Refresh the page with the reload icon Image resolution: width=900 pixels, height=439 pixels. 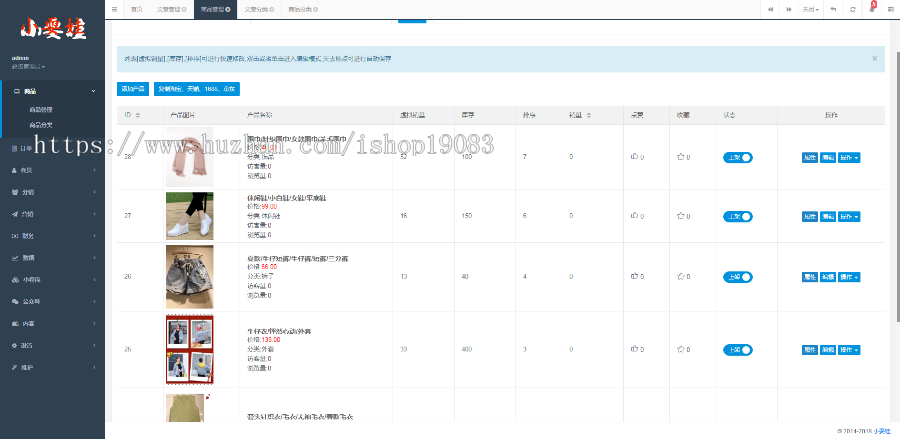pyautogui.click(x=853, y=9)
